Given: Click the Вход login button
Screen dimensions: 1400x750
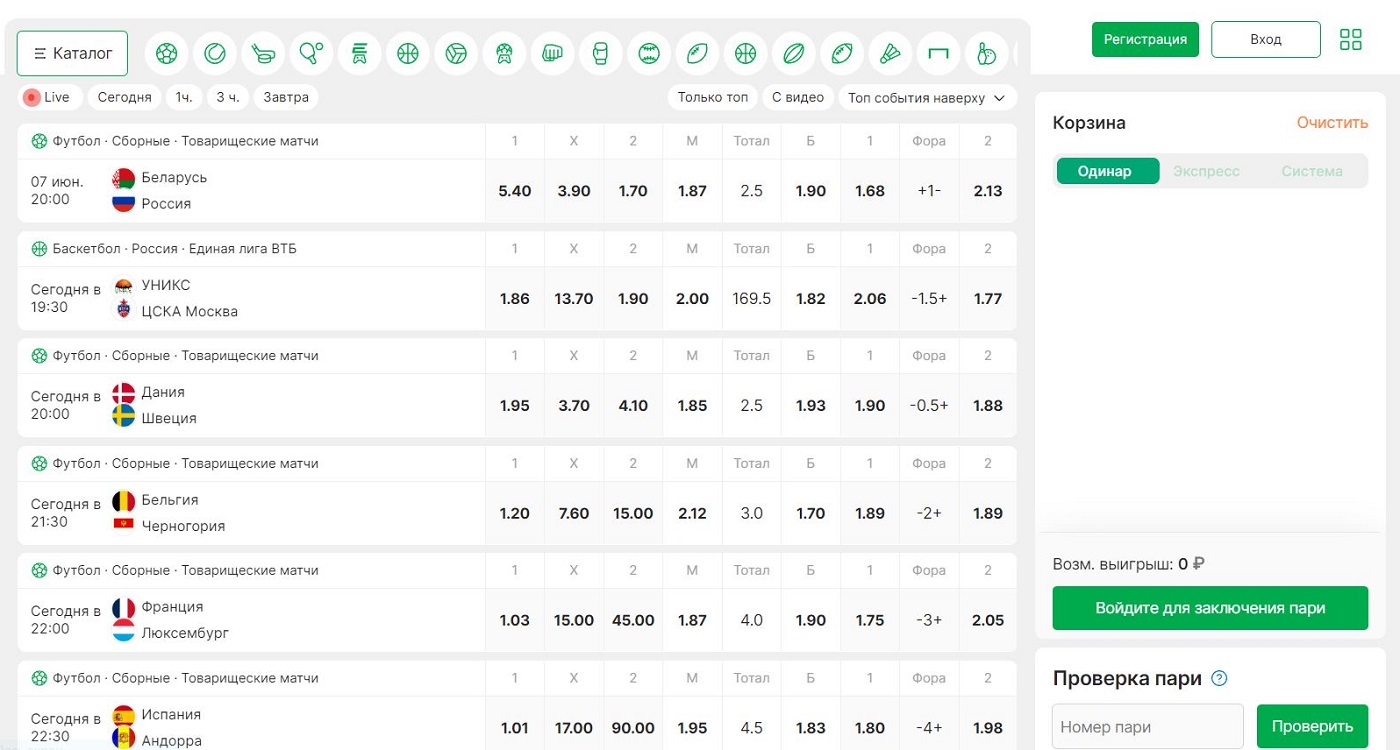Looking at the screenshot, I should click(x=1266, y=39).
